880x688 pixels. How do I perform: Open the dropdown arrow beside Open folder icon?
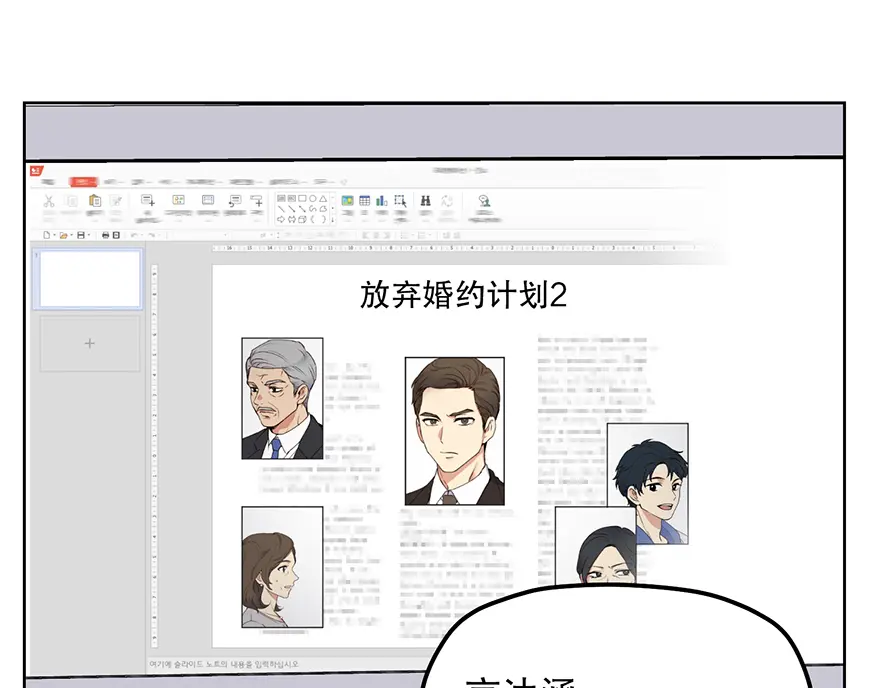coord(71,235)
